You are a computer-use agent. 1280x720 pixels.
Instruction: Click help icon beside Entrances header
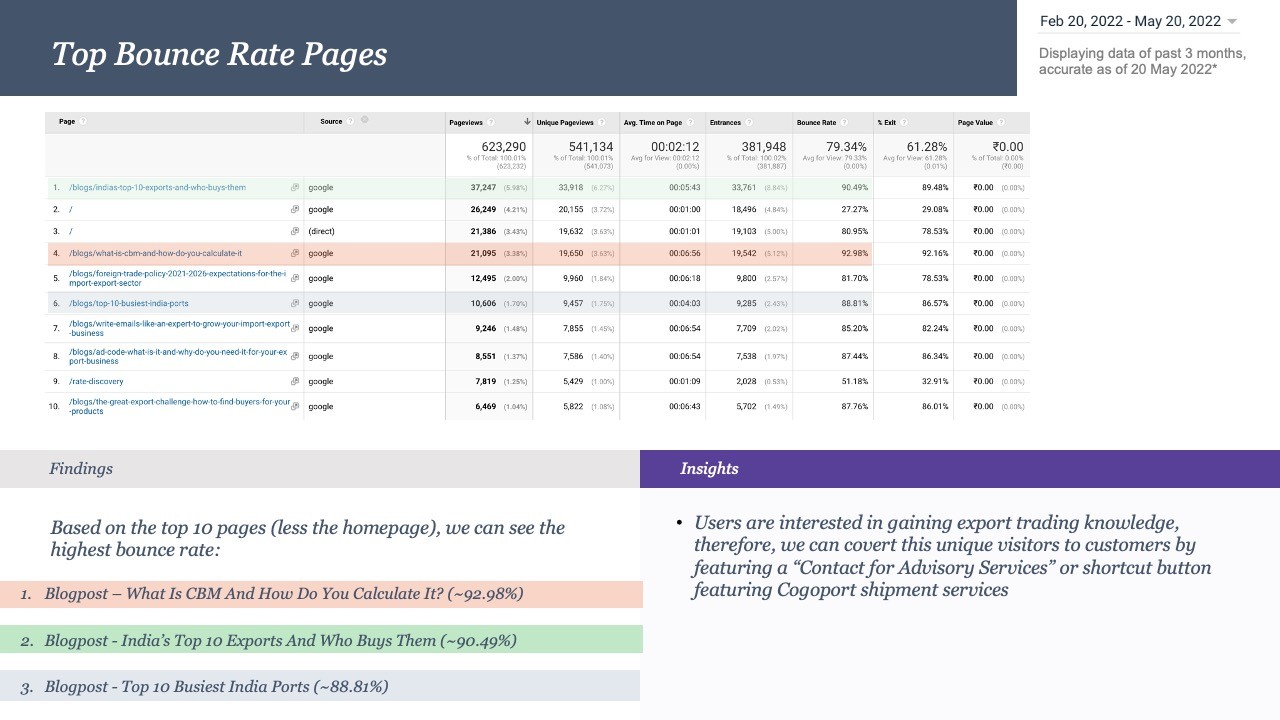point(749,123)
